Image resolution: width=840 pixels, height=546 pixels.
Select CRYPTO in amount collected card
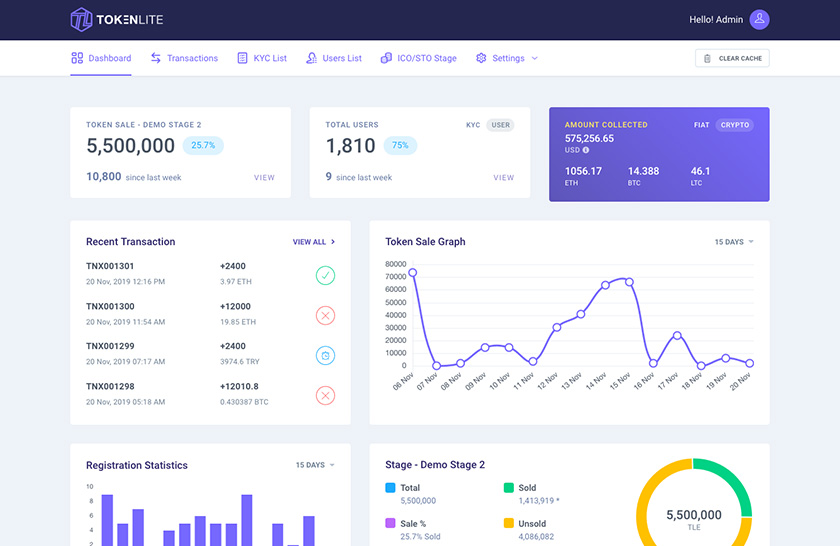click(734, 125)
